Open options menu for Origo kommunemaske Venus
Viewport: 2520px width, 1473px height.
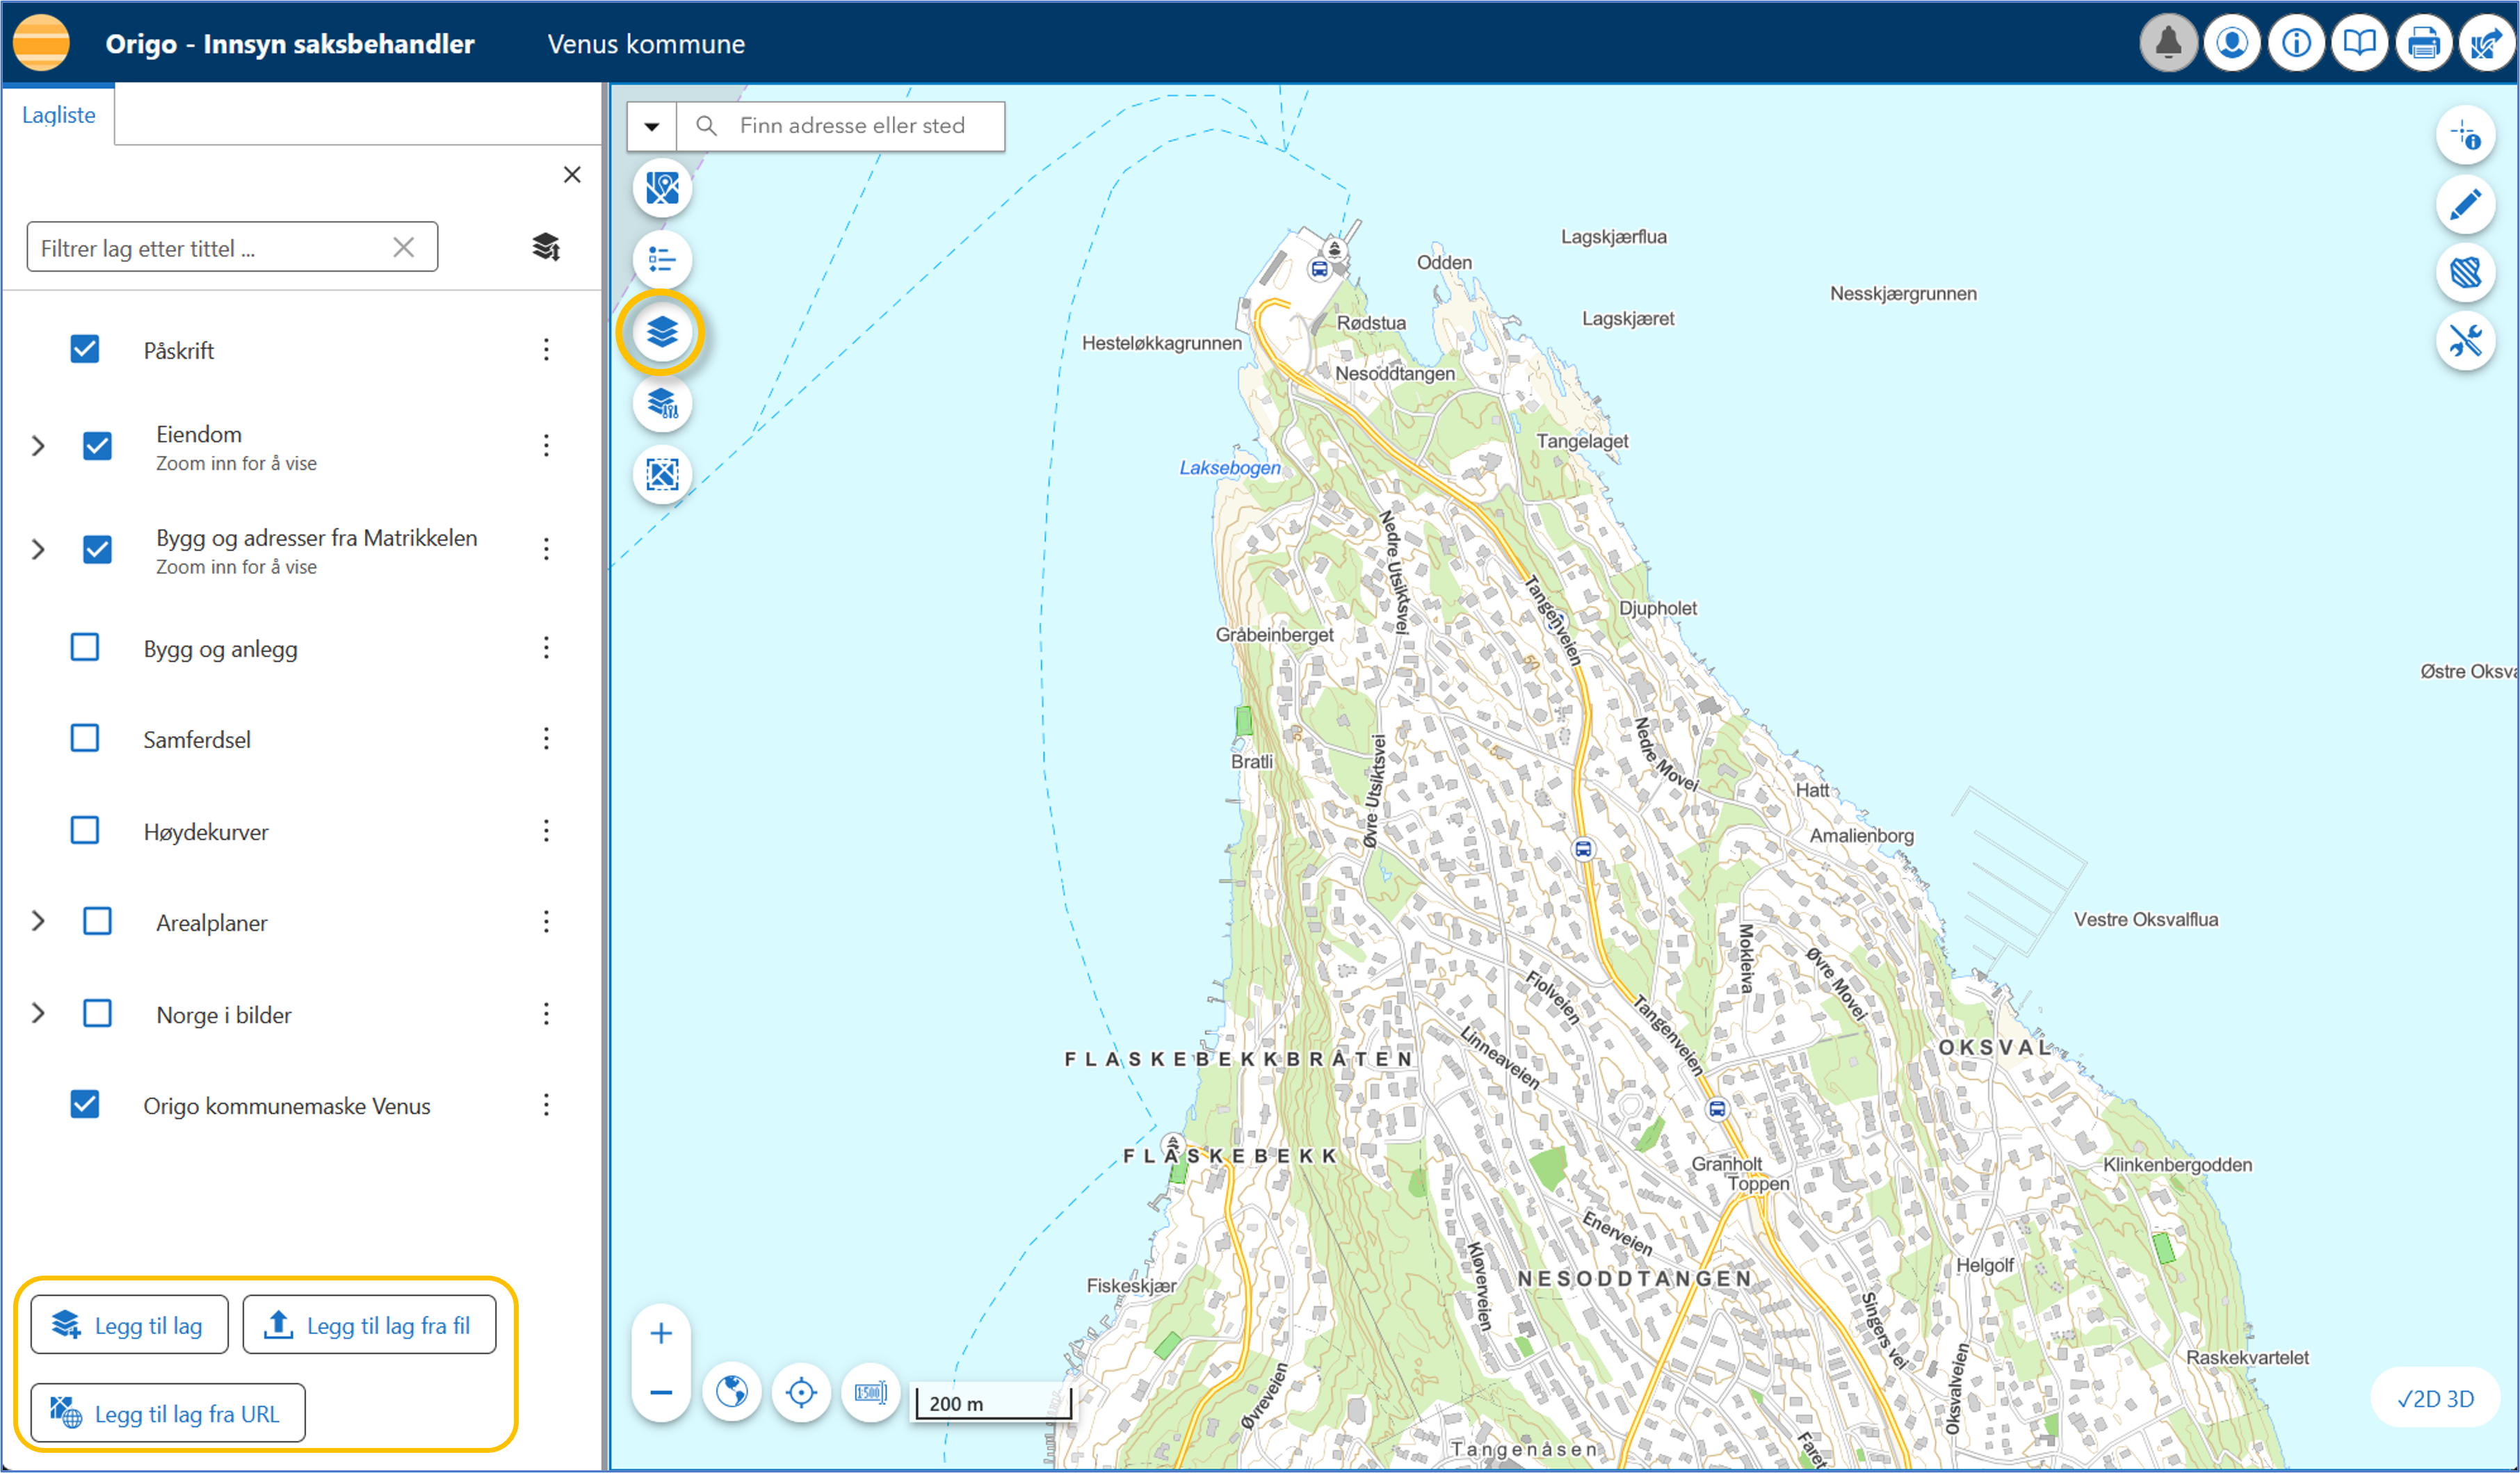[x=546, y=1105]
